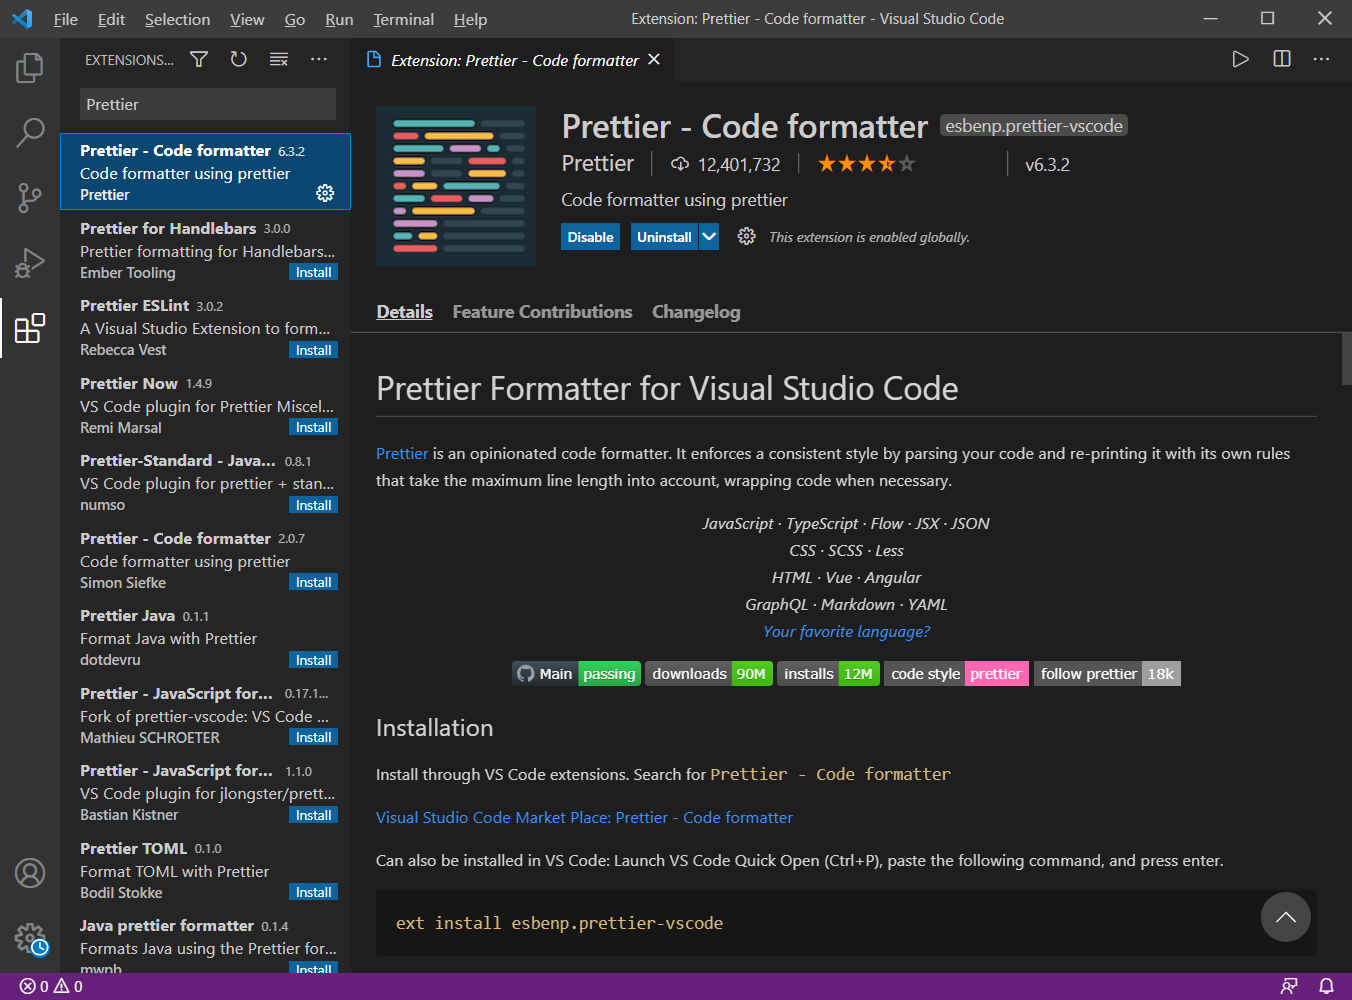The height and width of the screenshot is (1000, 1352).
Task: Click the Extensions icon in the activity bar
Action: coord(29,327)
